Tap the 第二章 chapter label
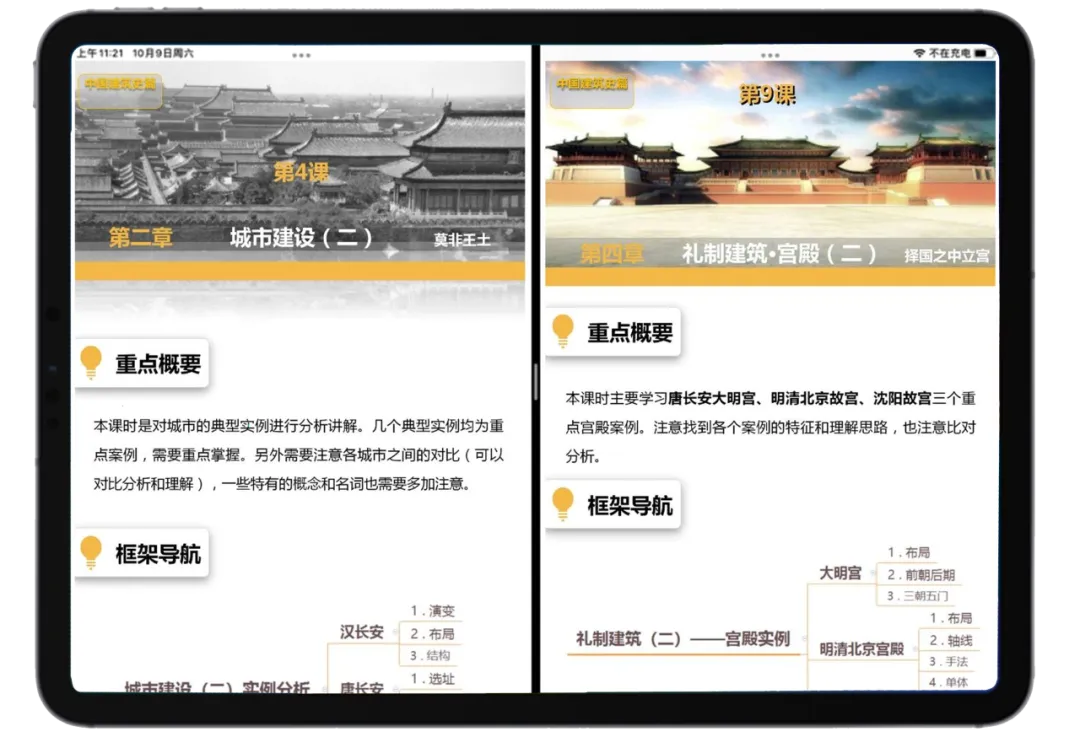This screenshot has height=737, width=1080. 141,238
